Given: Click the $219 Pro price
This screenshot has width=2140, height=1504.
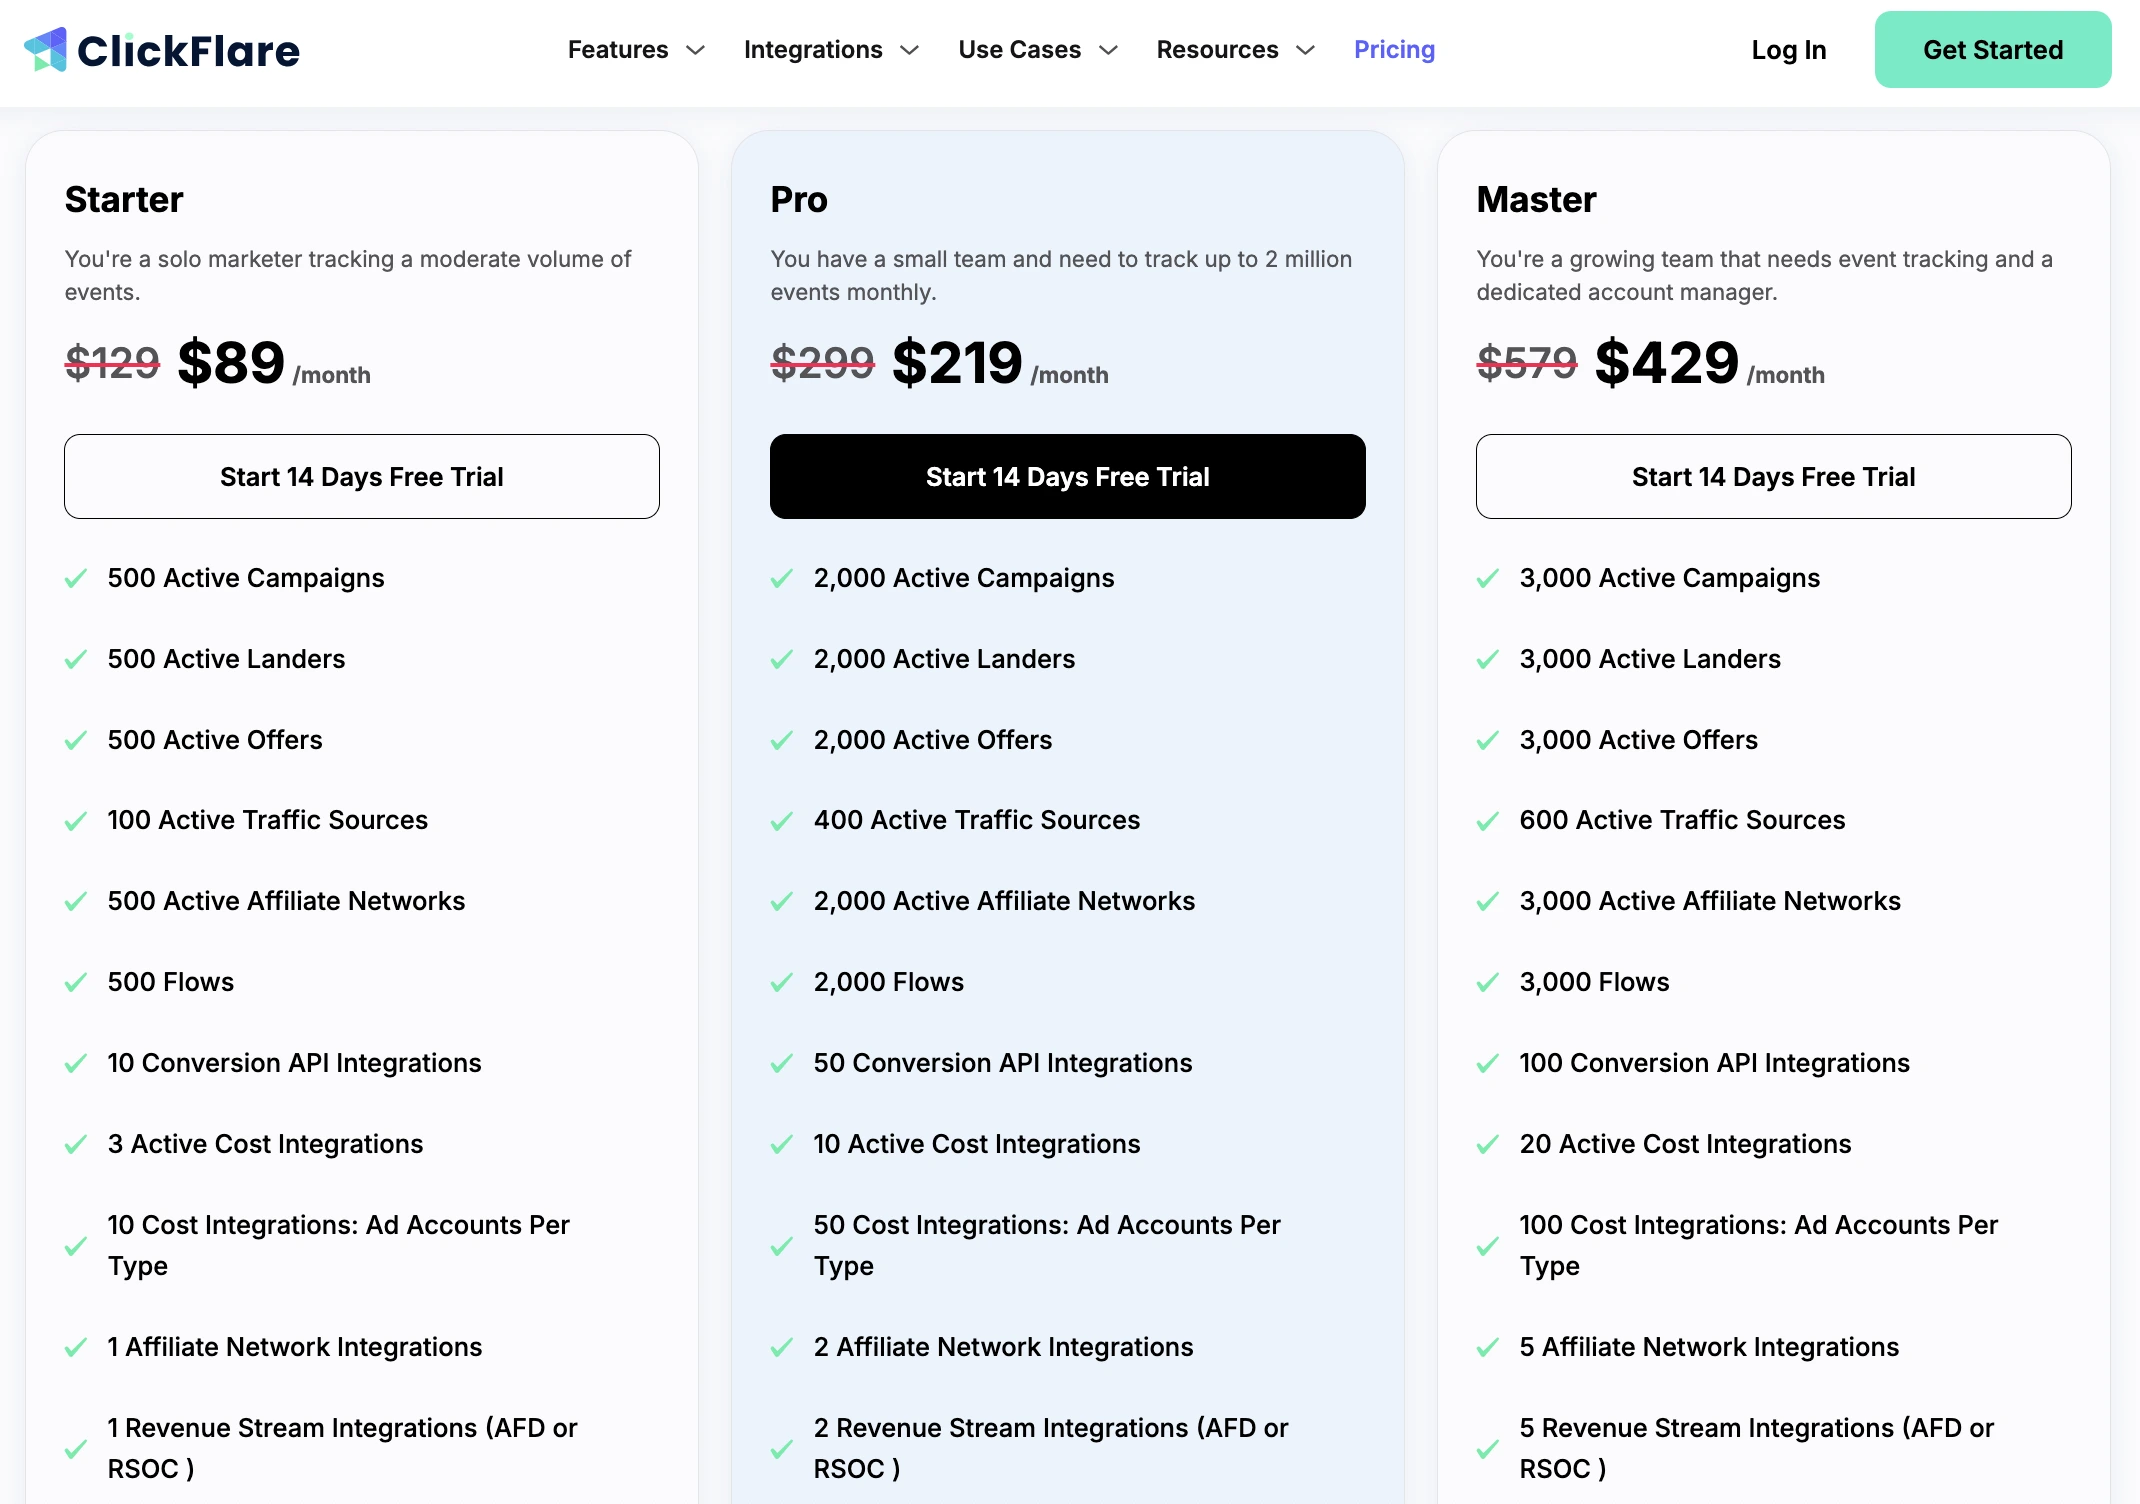Looking at the screenshot, I should coord(957,362).
